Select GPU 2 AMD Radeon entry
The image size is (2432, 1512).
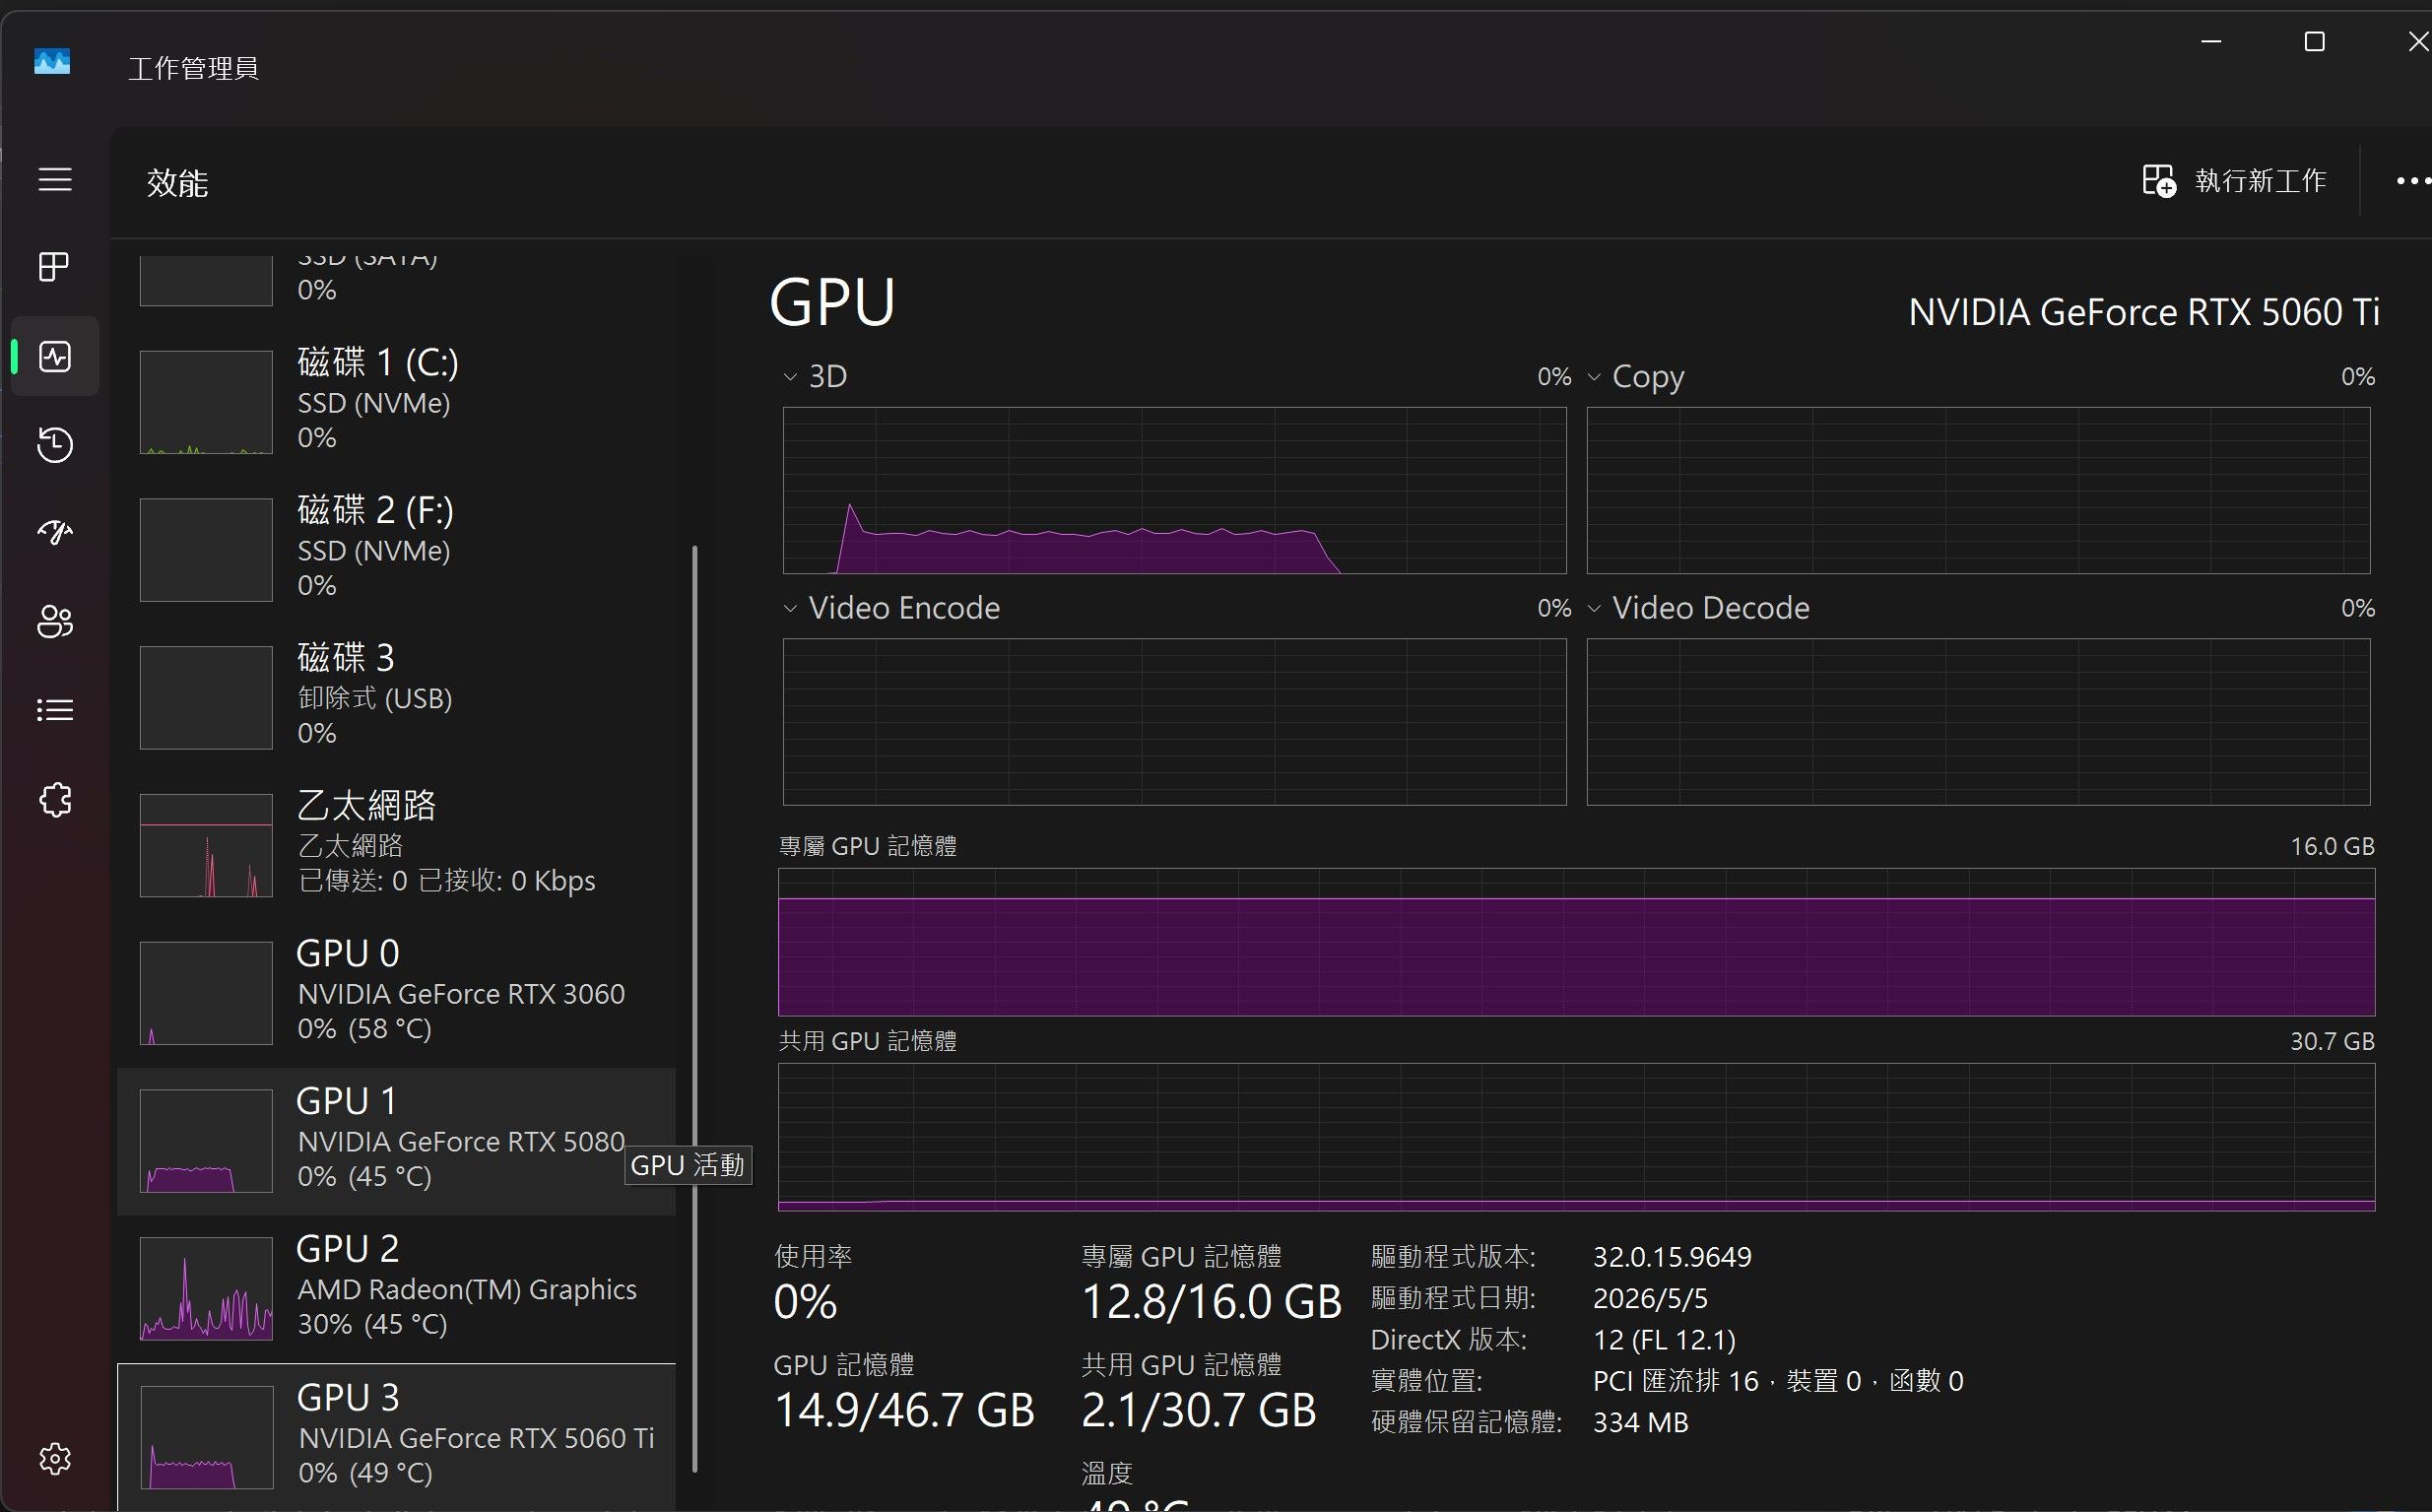click(397, 1289)
